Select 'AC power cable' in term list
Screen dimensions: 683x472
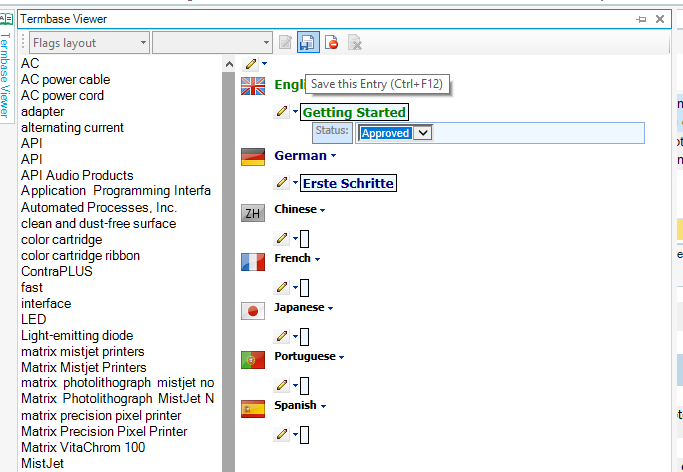(66, 80)
